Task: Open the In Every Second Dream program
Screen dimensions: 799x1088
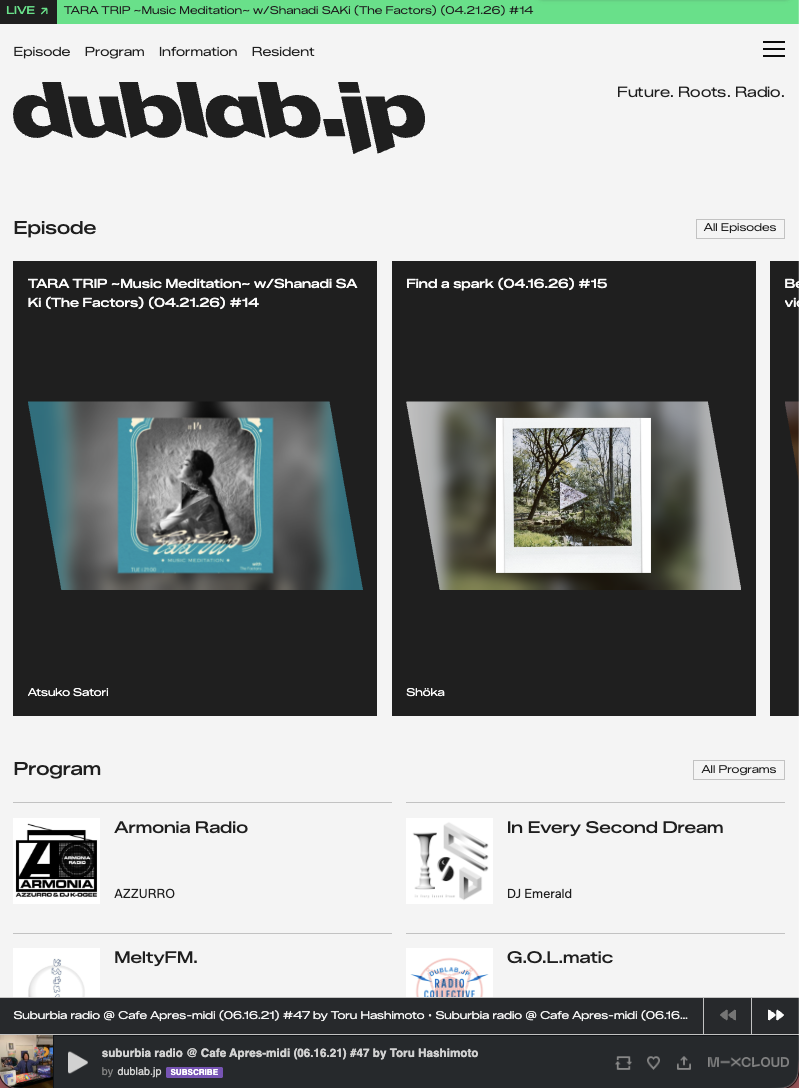Action: (x=615, y=828)
